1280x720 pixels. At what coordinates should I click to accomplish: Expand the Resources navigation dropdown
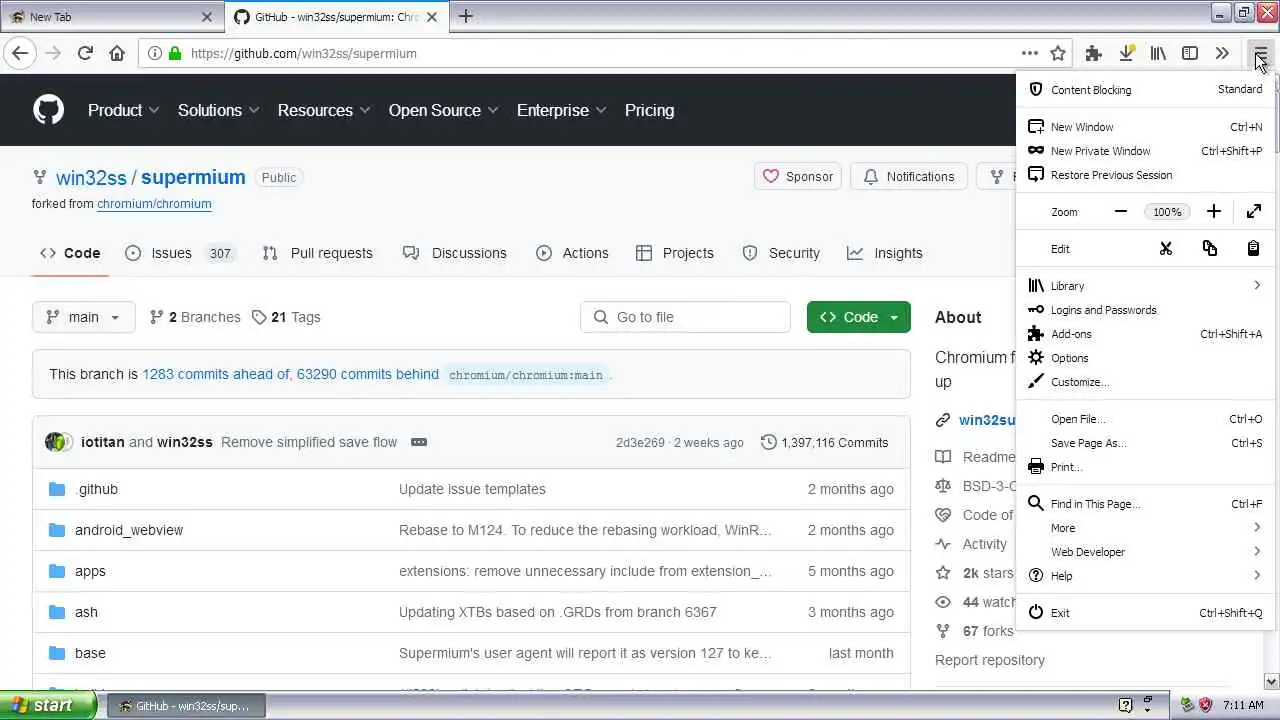point(324,110)
